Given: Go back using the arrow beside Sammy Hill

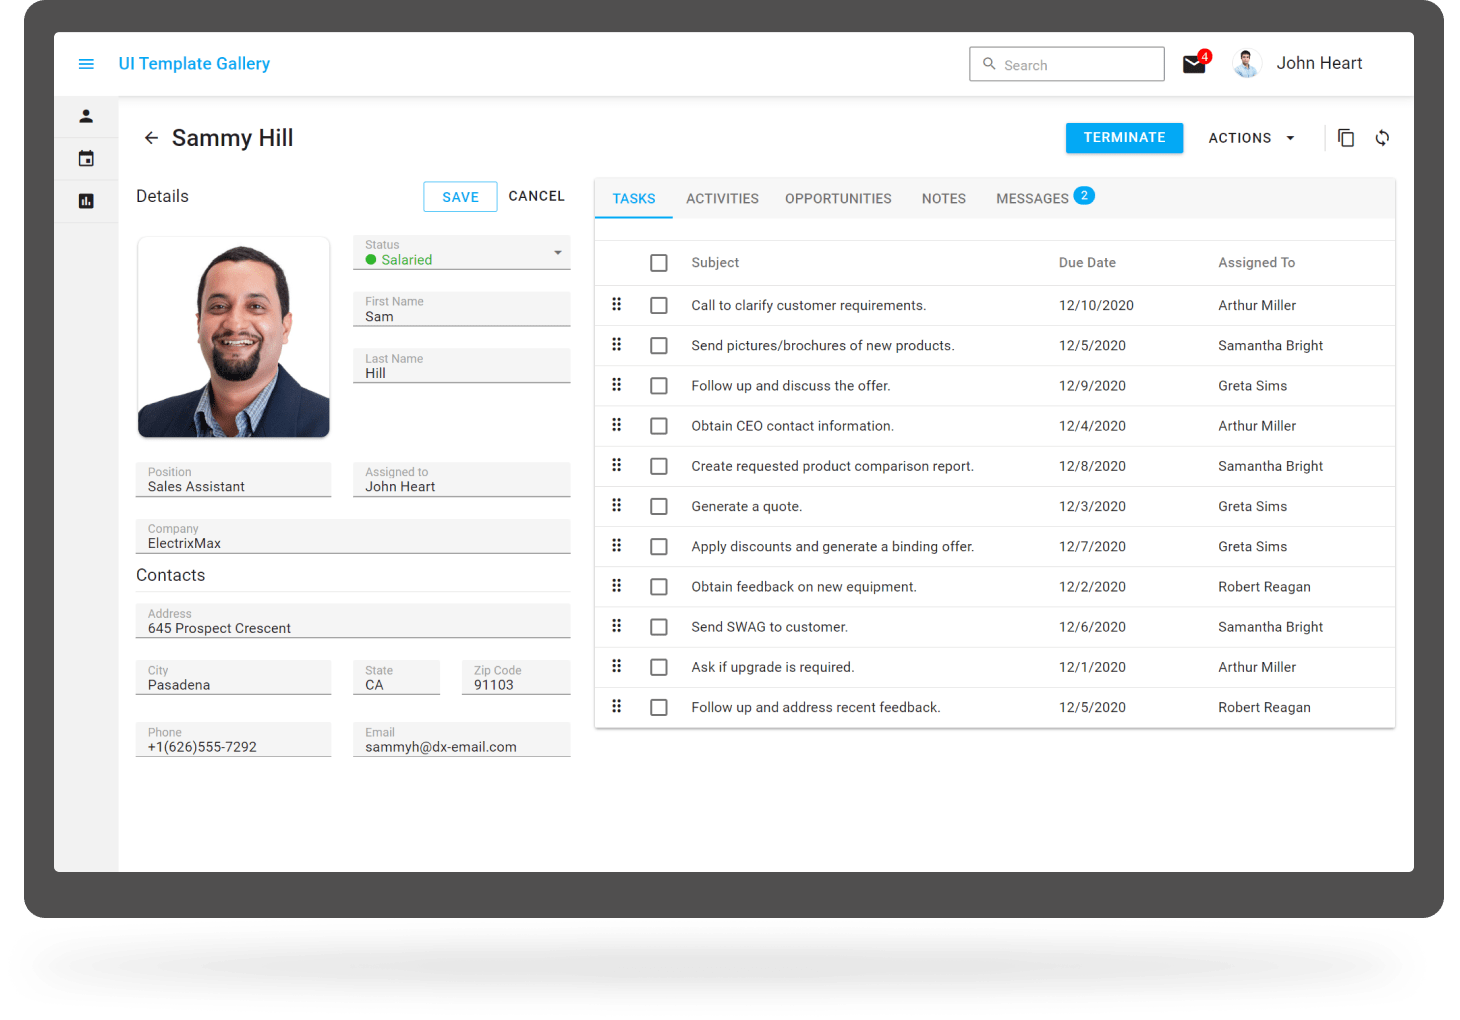Looking at the screenshot, I should click(151, 138).
